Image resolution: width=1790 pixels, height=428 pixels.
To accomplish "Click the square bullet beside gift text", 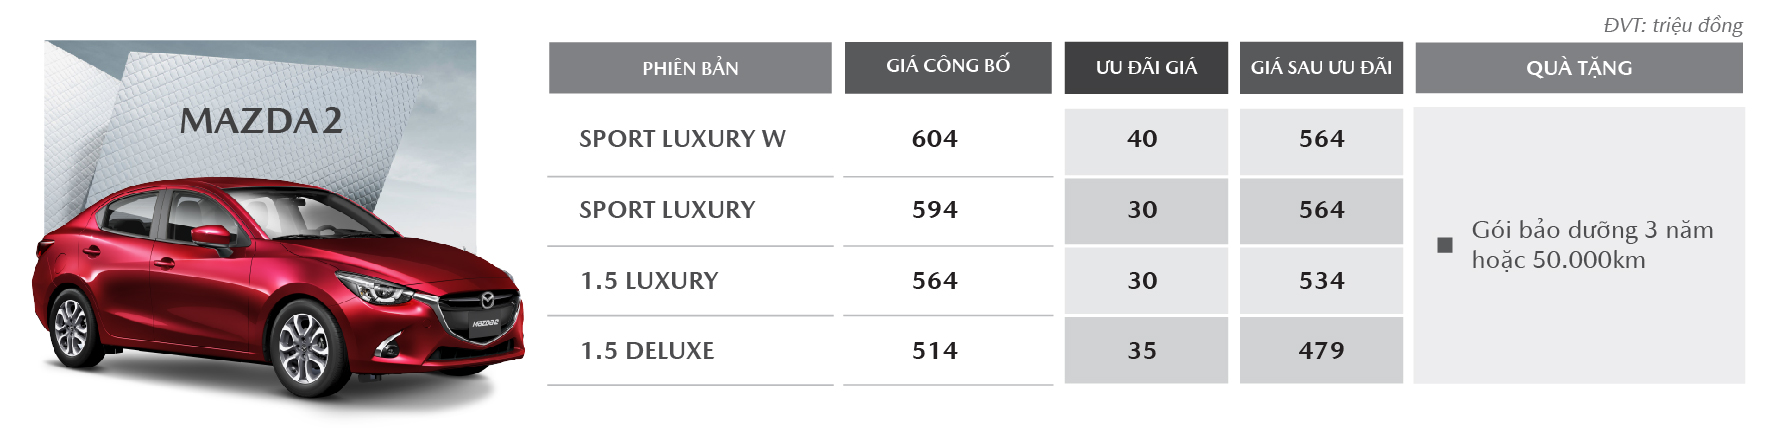I will [x=1444, y=245].
